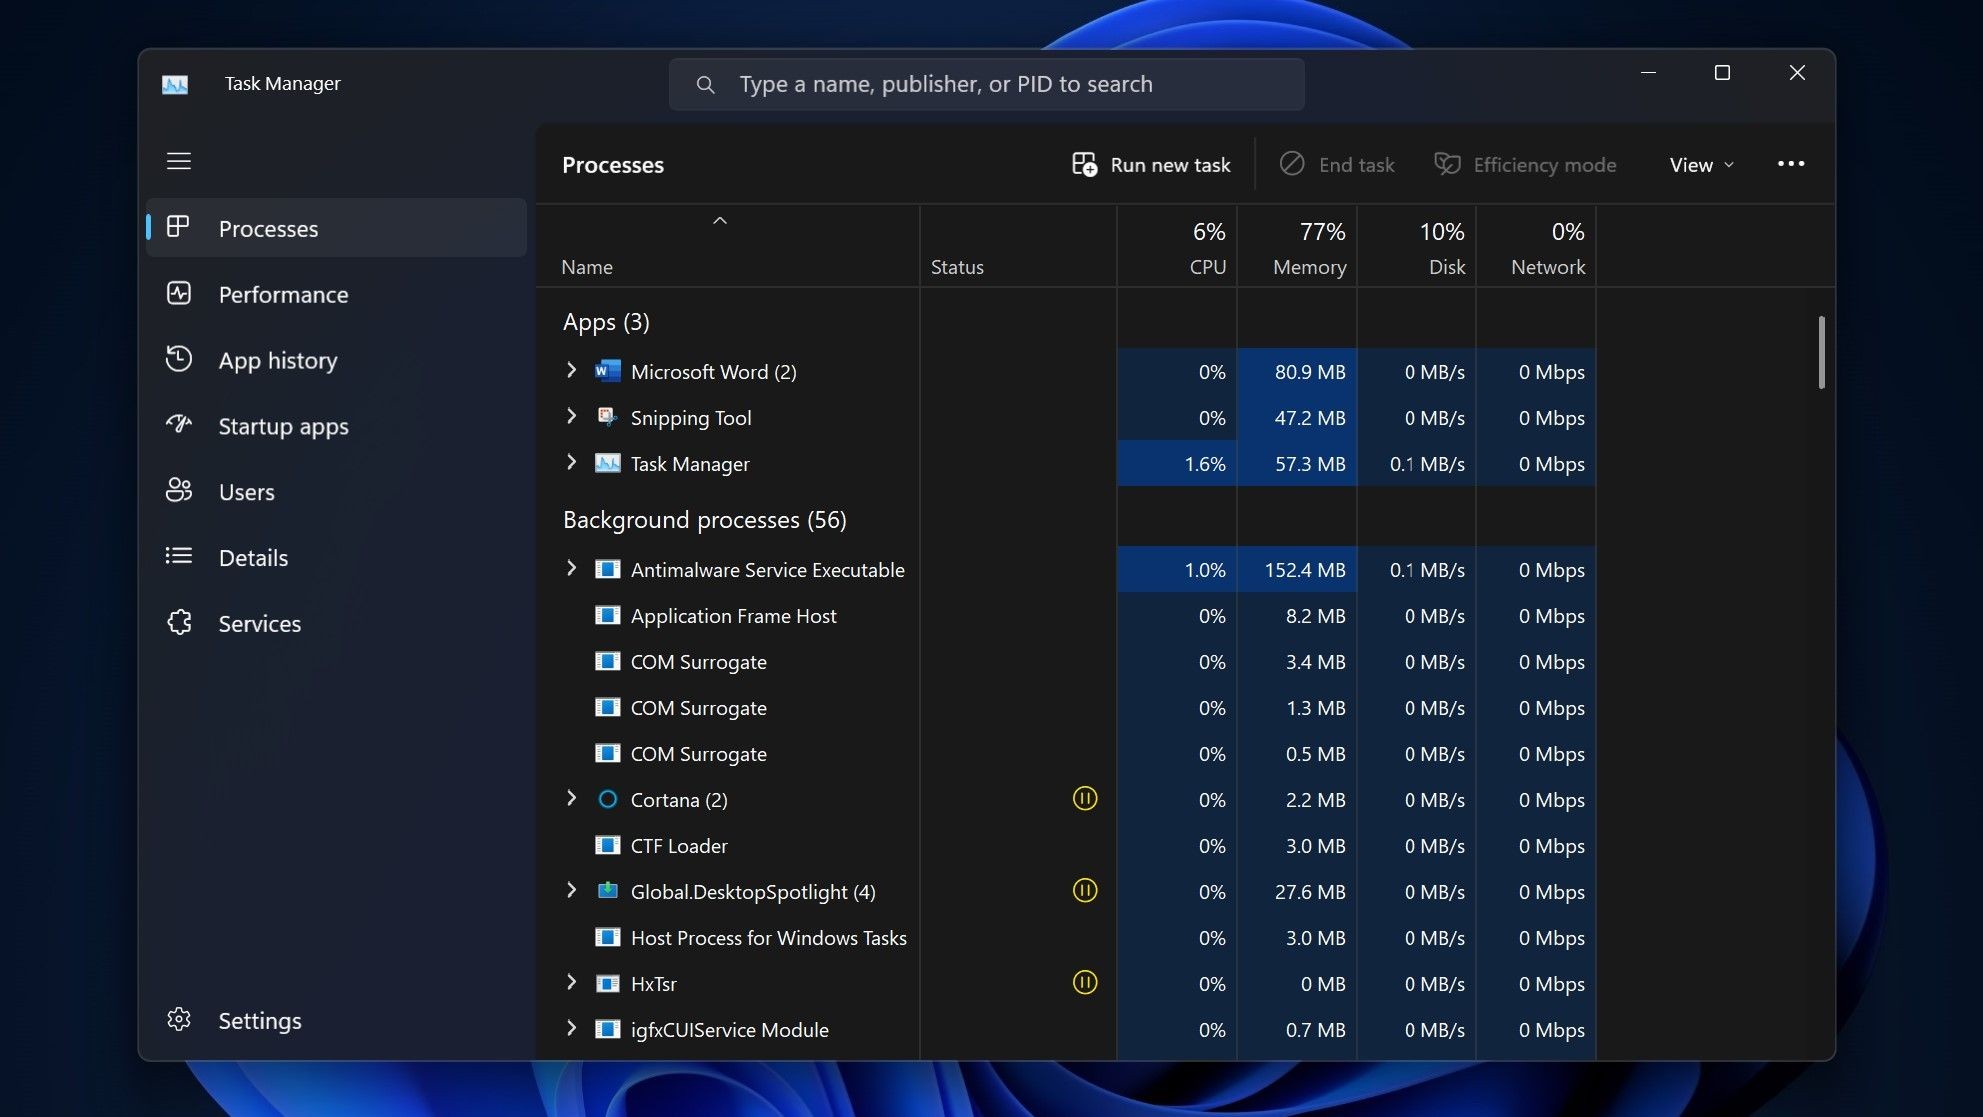The height and width of the screenshot is (1117, 1983).
Task: Sort by the Name column header
Action: pyautogui.click(x=728, y=247)
